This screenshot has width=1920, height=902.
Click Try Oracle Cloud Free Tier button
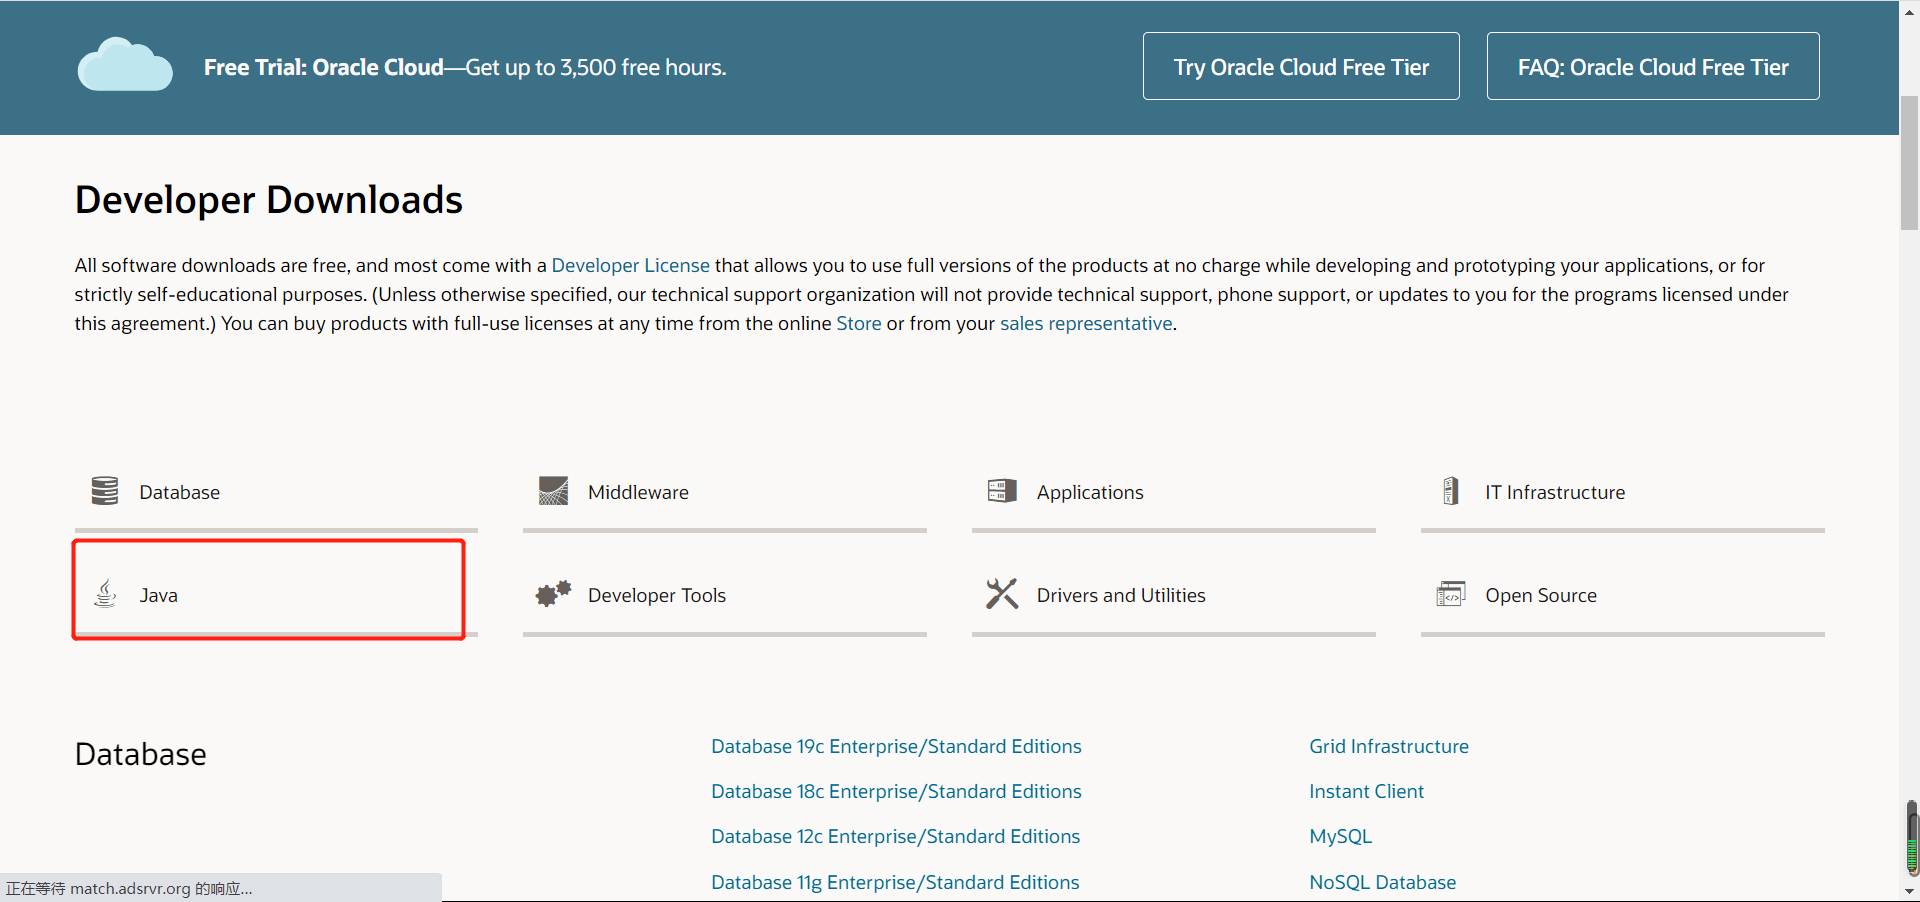1301,66
